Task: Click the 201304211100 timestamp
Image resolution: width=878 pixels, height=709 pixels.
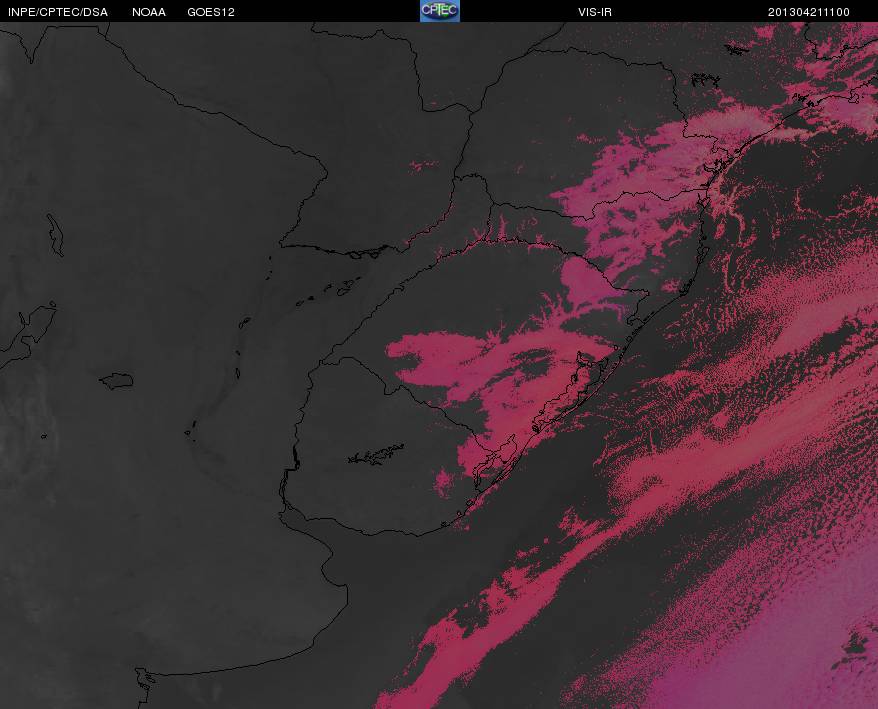Action: point(809,12)
